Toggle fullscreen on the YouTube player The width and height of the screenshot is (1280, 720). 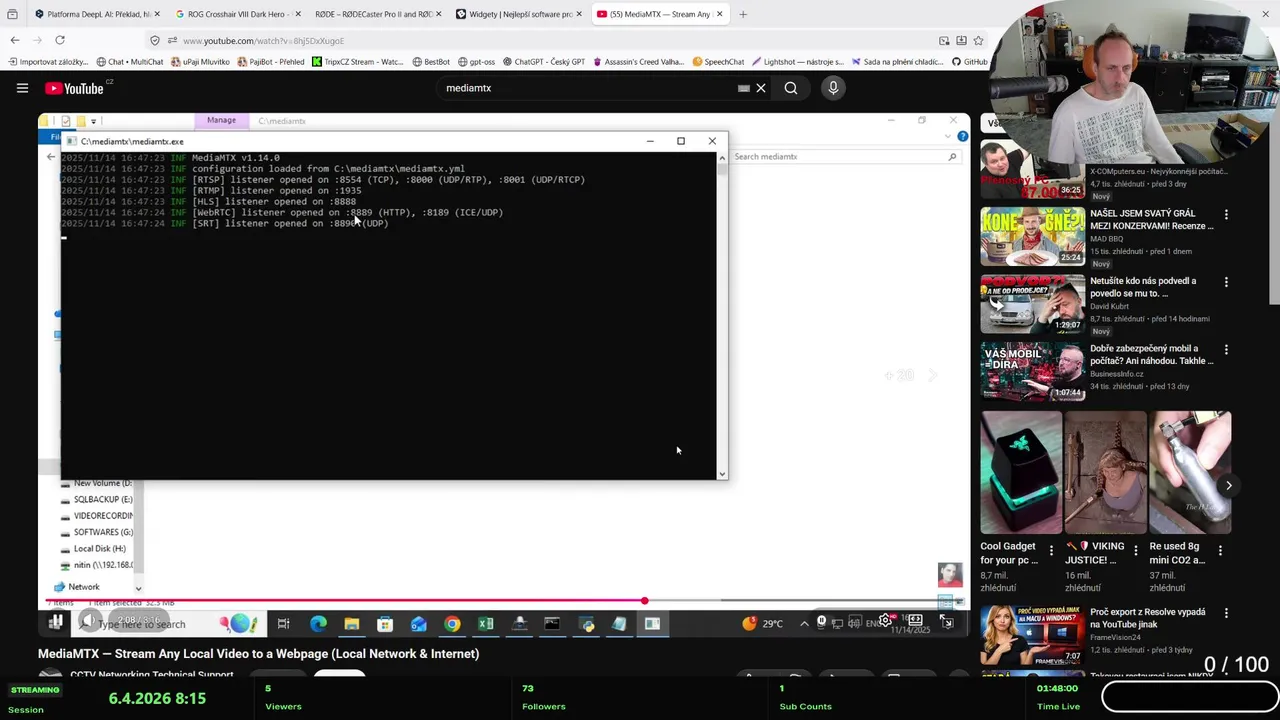coord(947,621)
